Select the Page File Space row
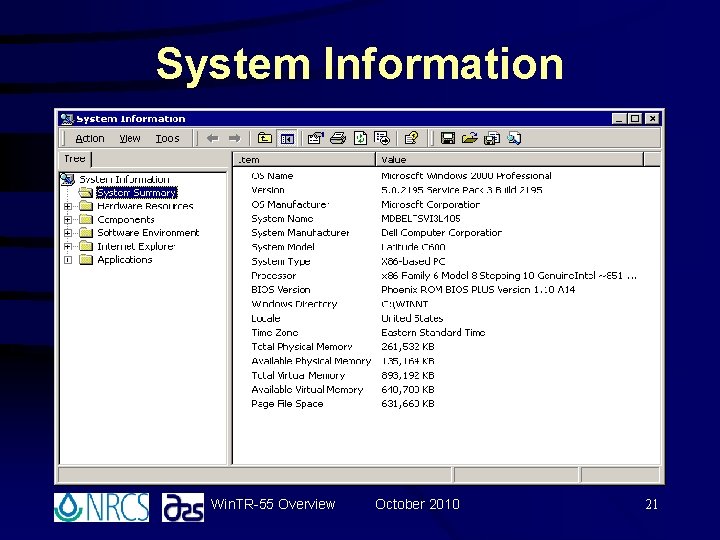 pyautogui.click(x=446, y=404)
